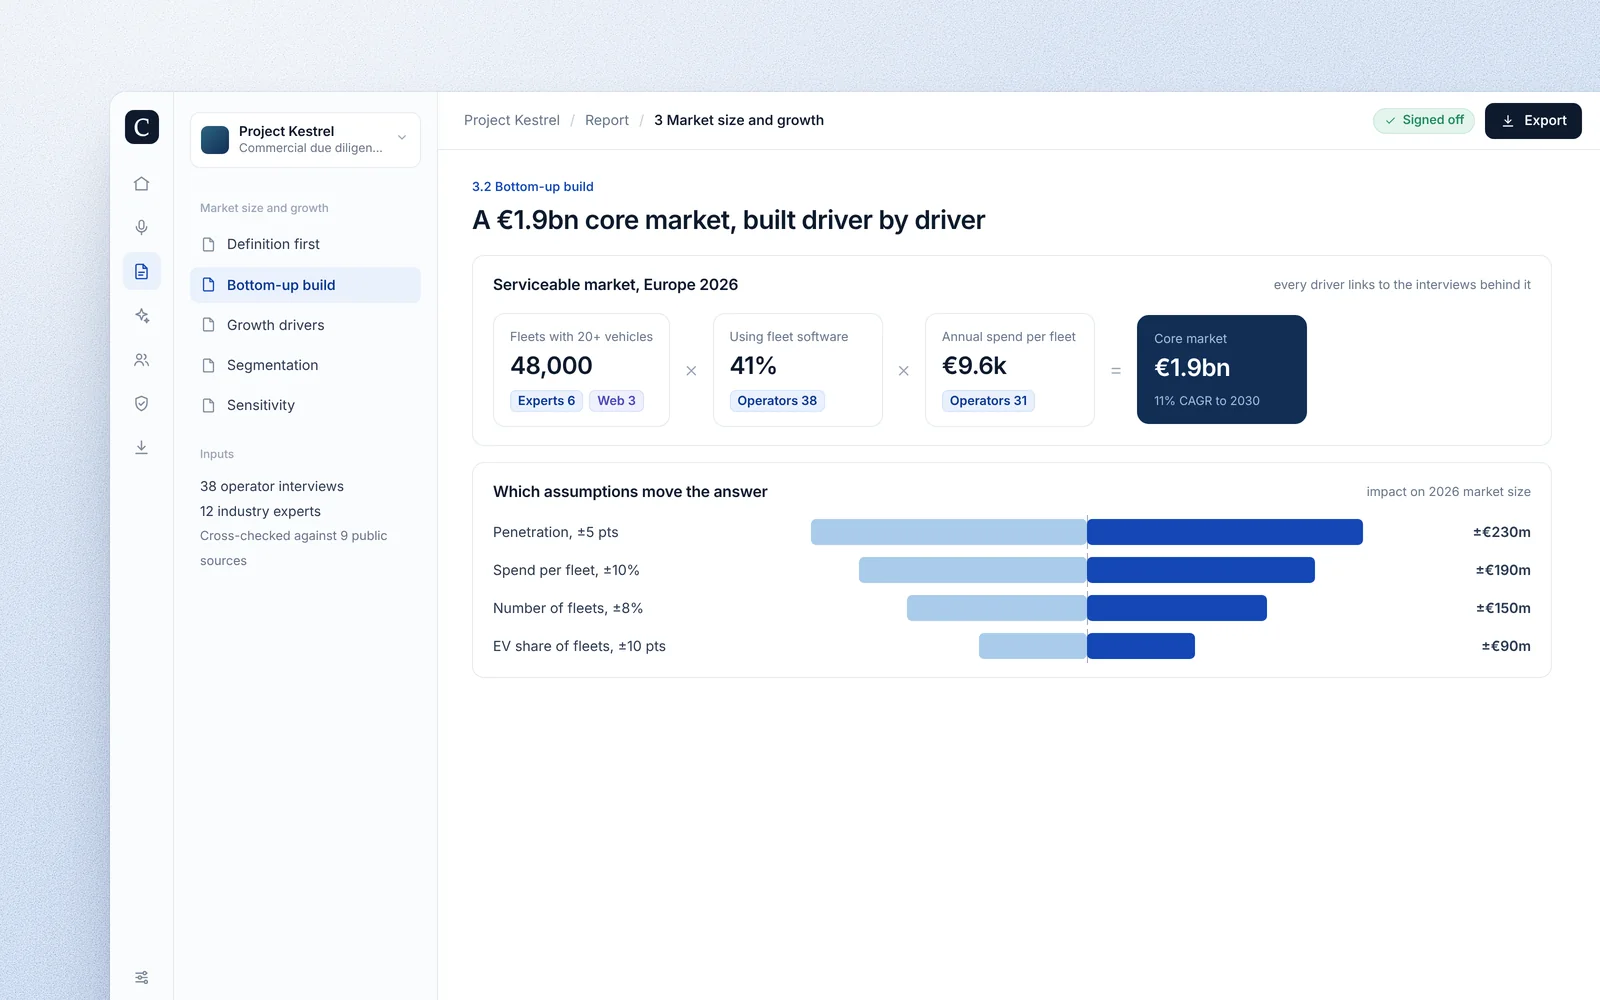The height and width of the screenshot is (1000, 1600).
Task: Click the 41% fleet software value
Action: 753,366
